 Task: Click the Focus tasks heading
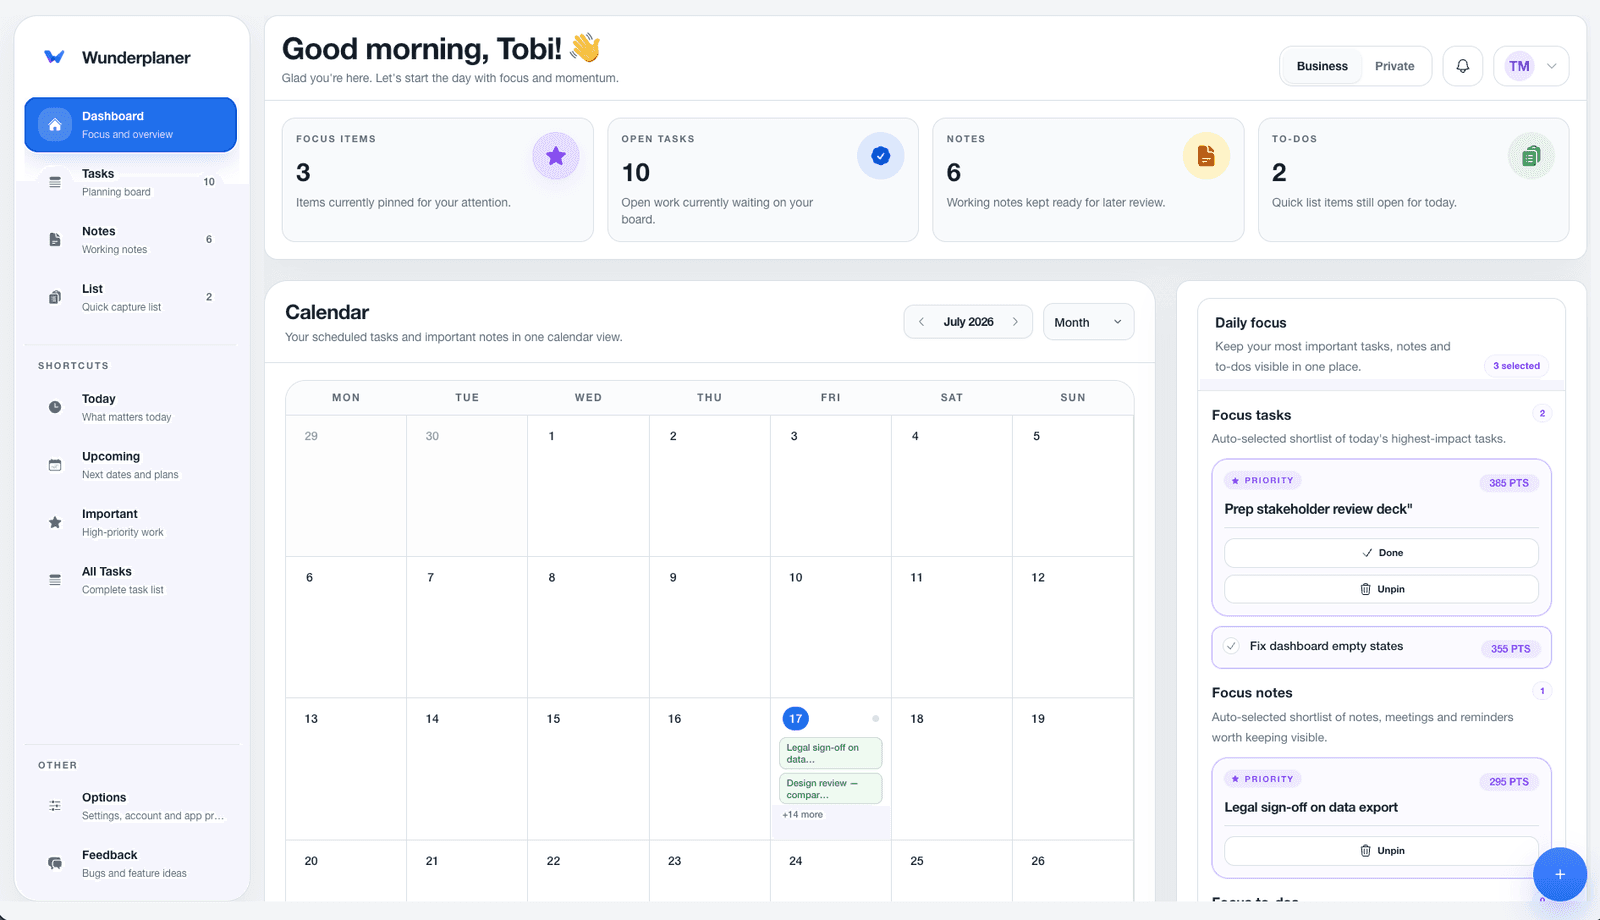click(x=1251, y=415)
